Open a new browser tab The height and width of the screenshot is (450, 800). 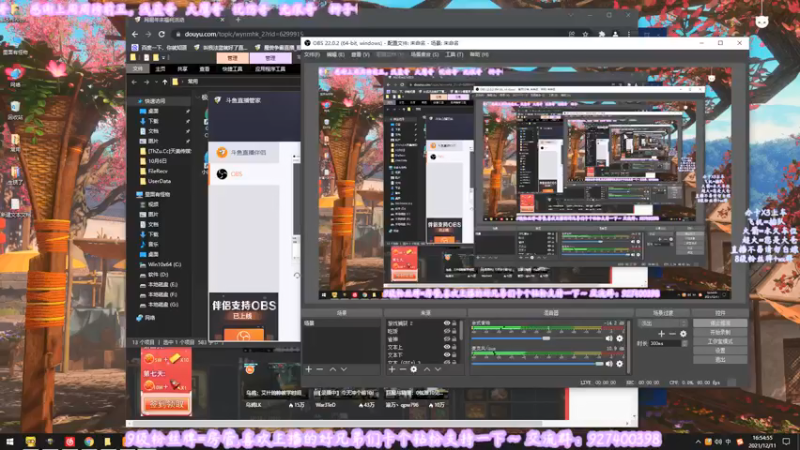pos(238,20)
